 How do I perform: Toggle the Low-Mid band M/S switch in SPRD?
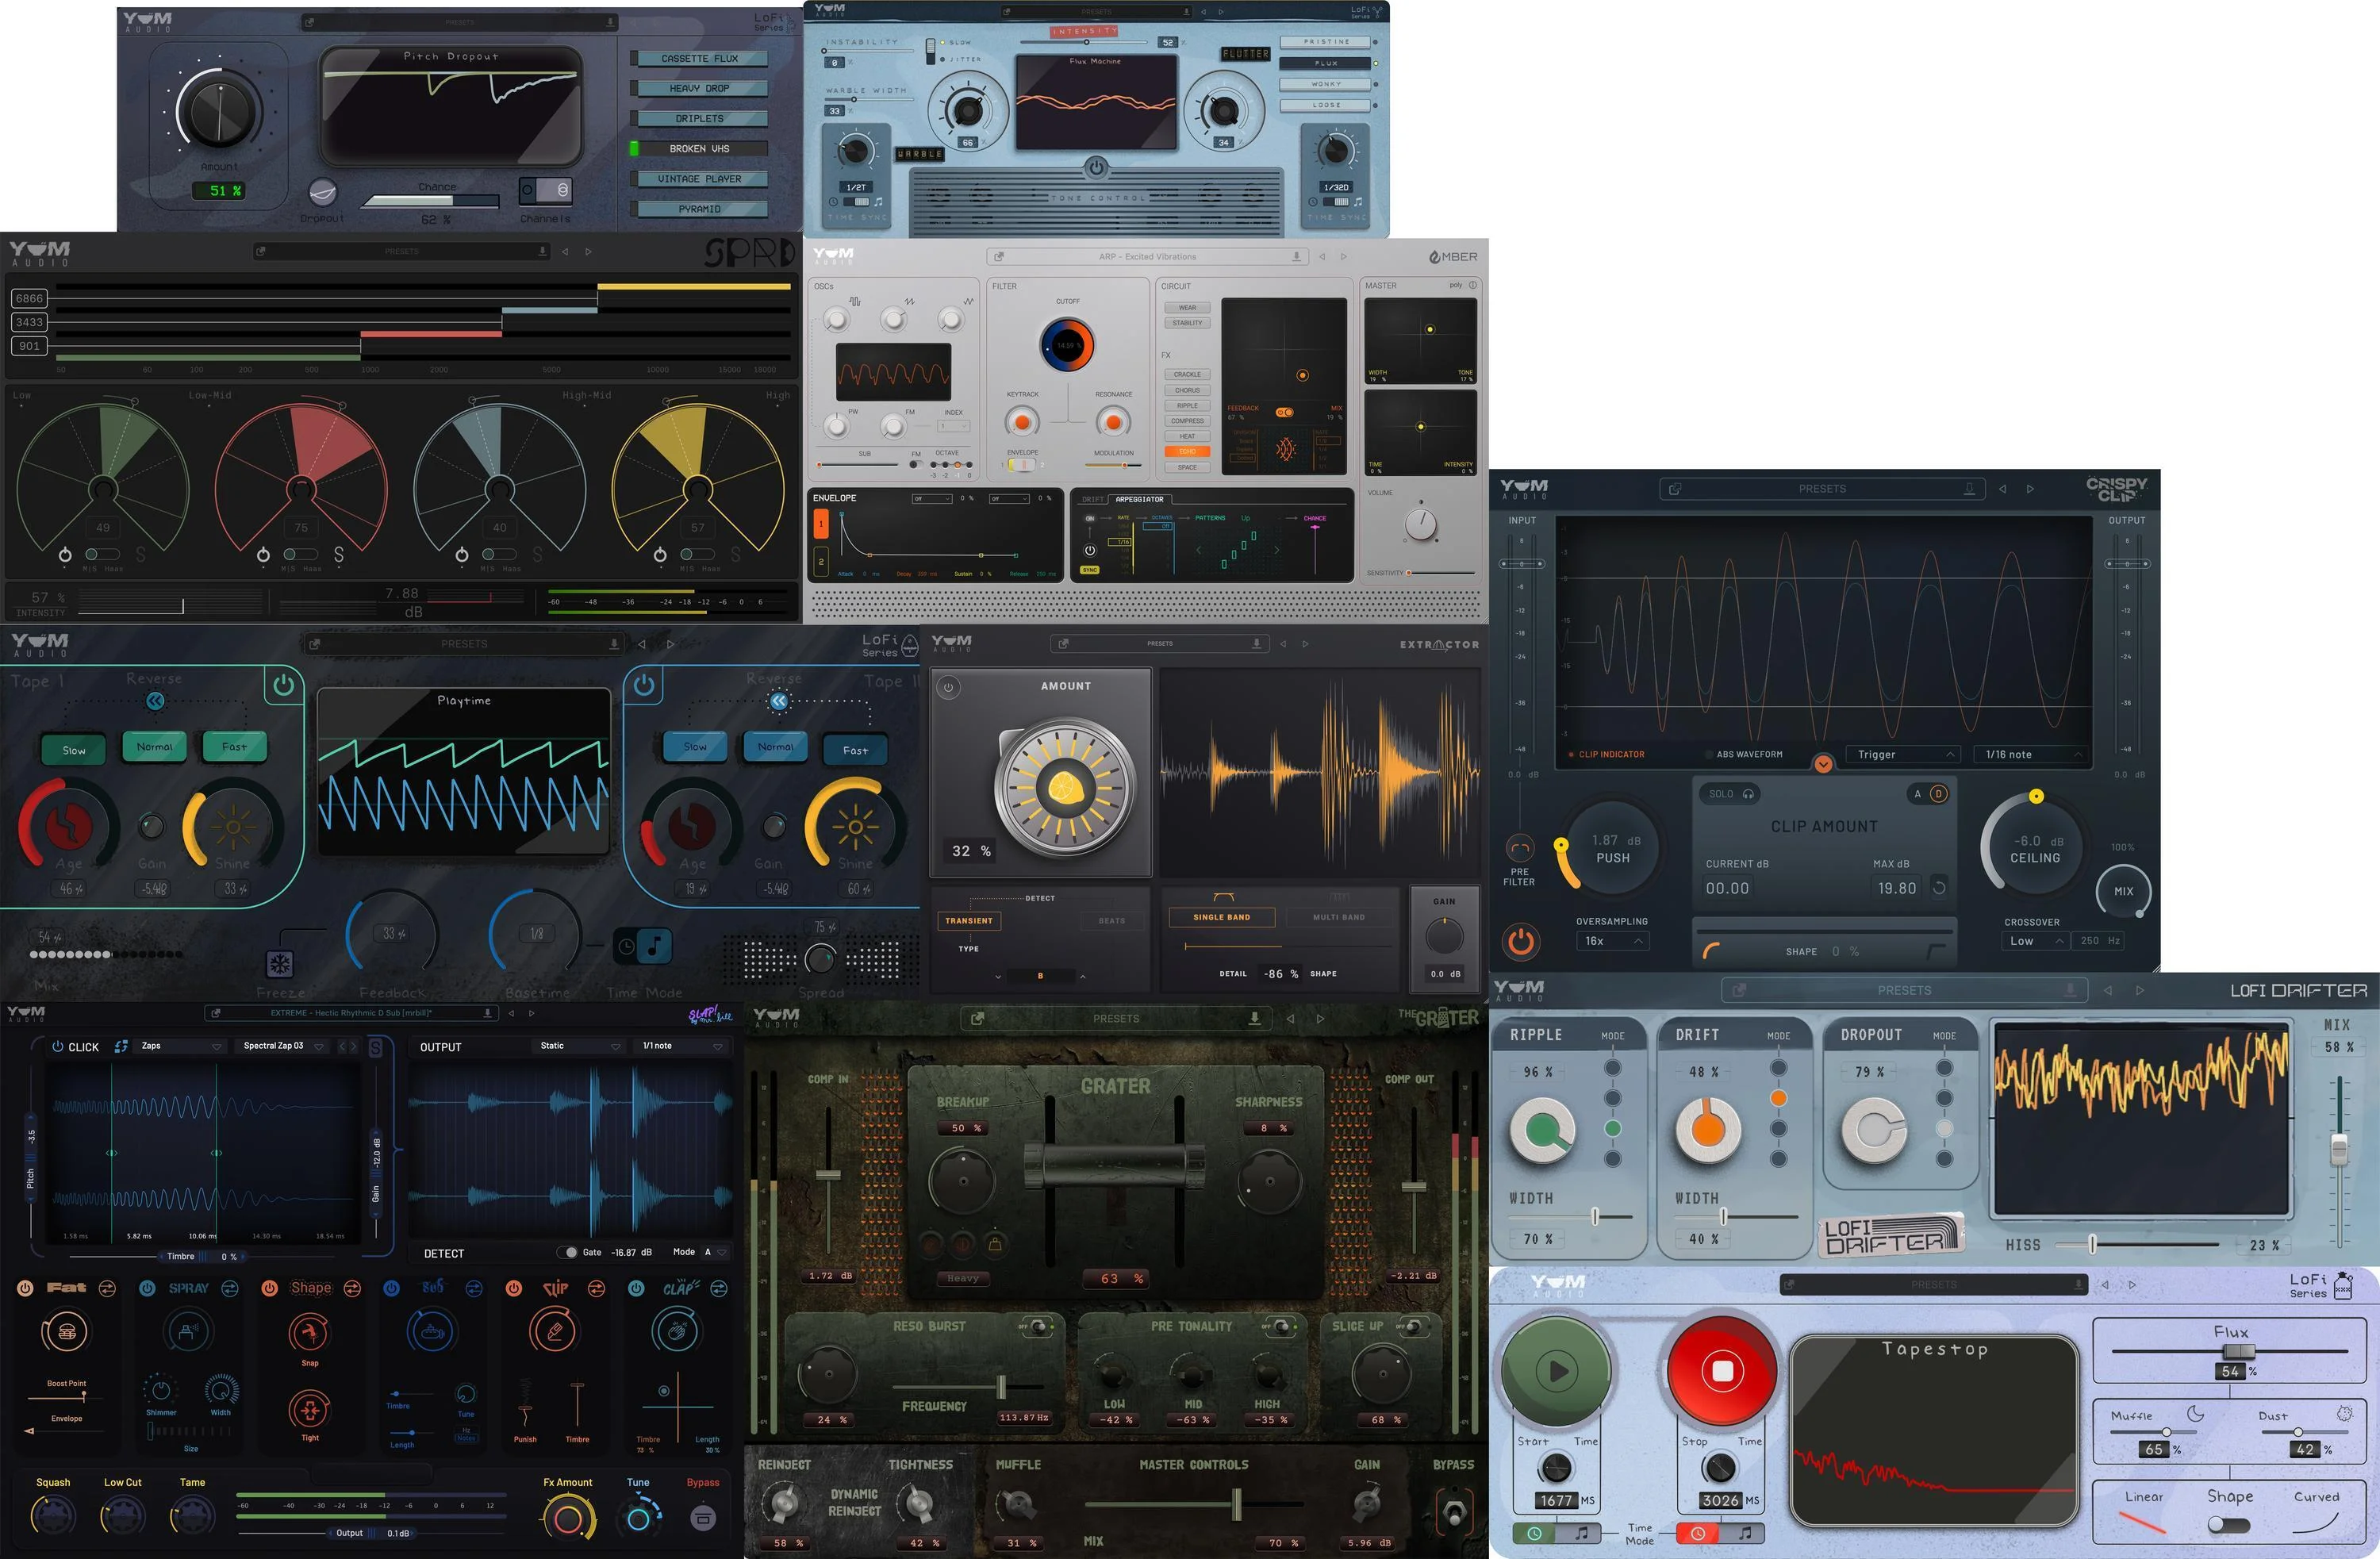(301, 554)
